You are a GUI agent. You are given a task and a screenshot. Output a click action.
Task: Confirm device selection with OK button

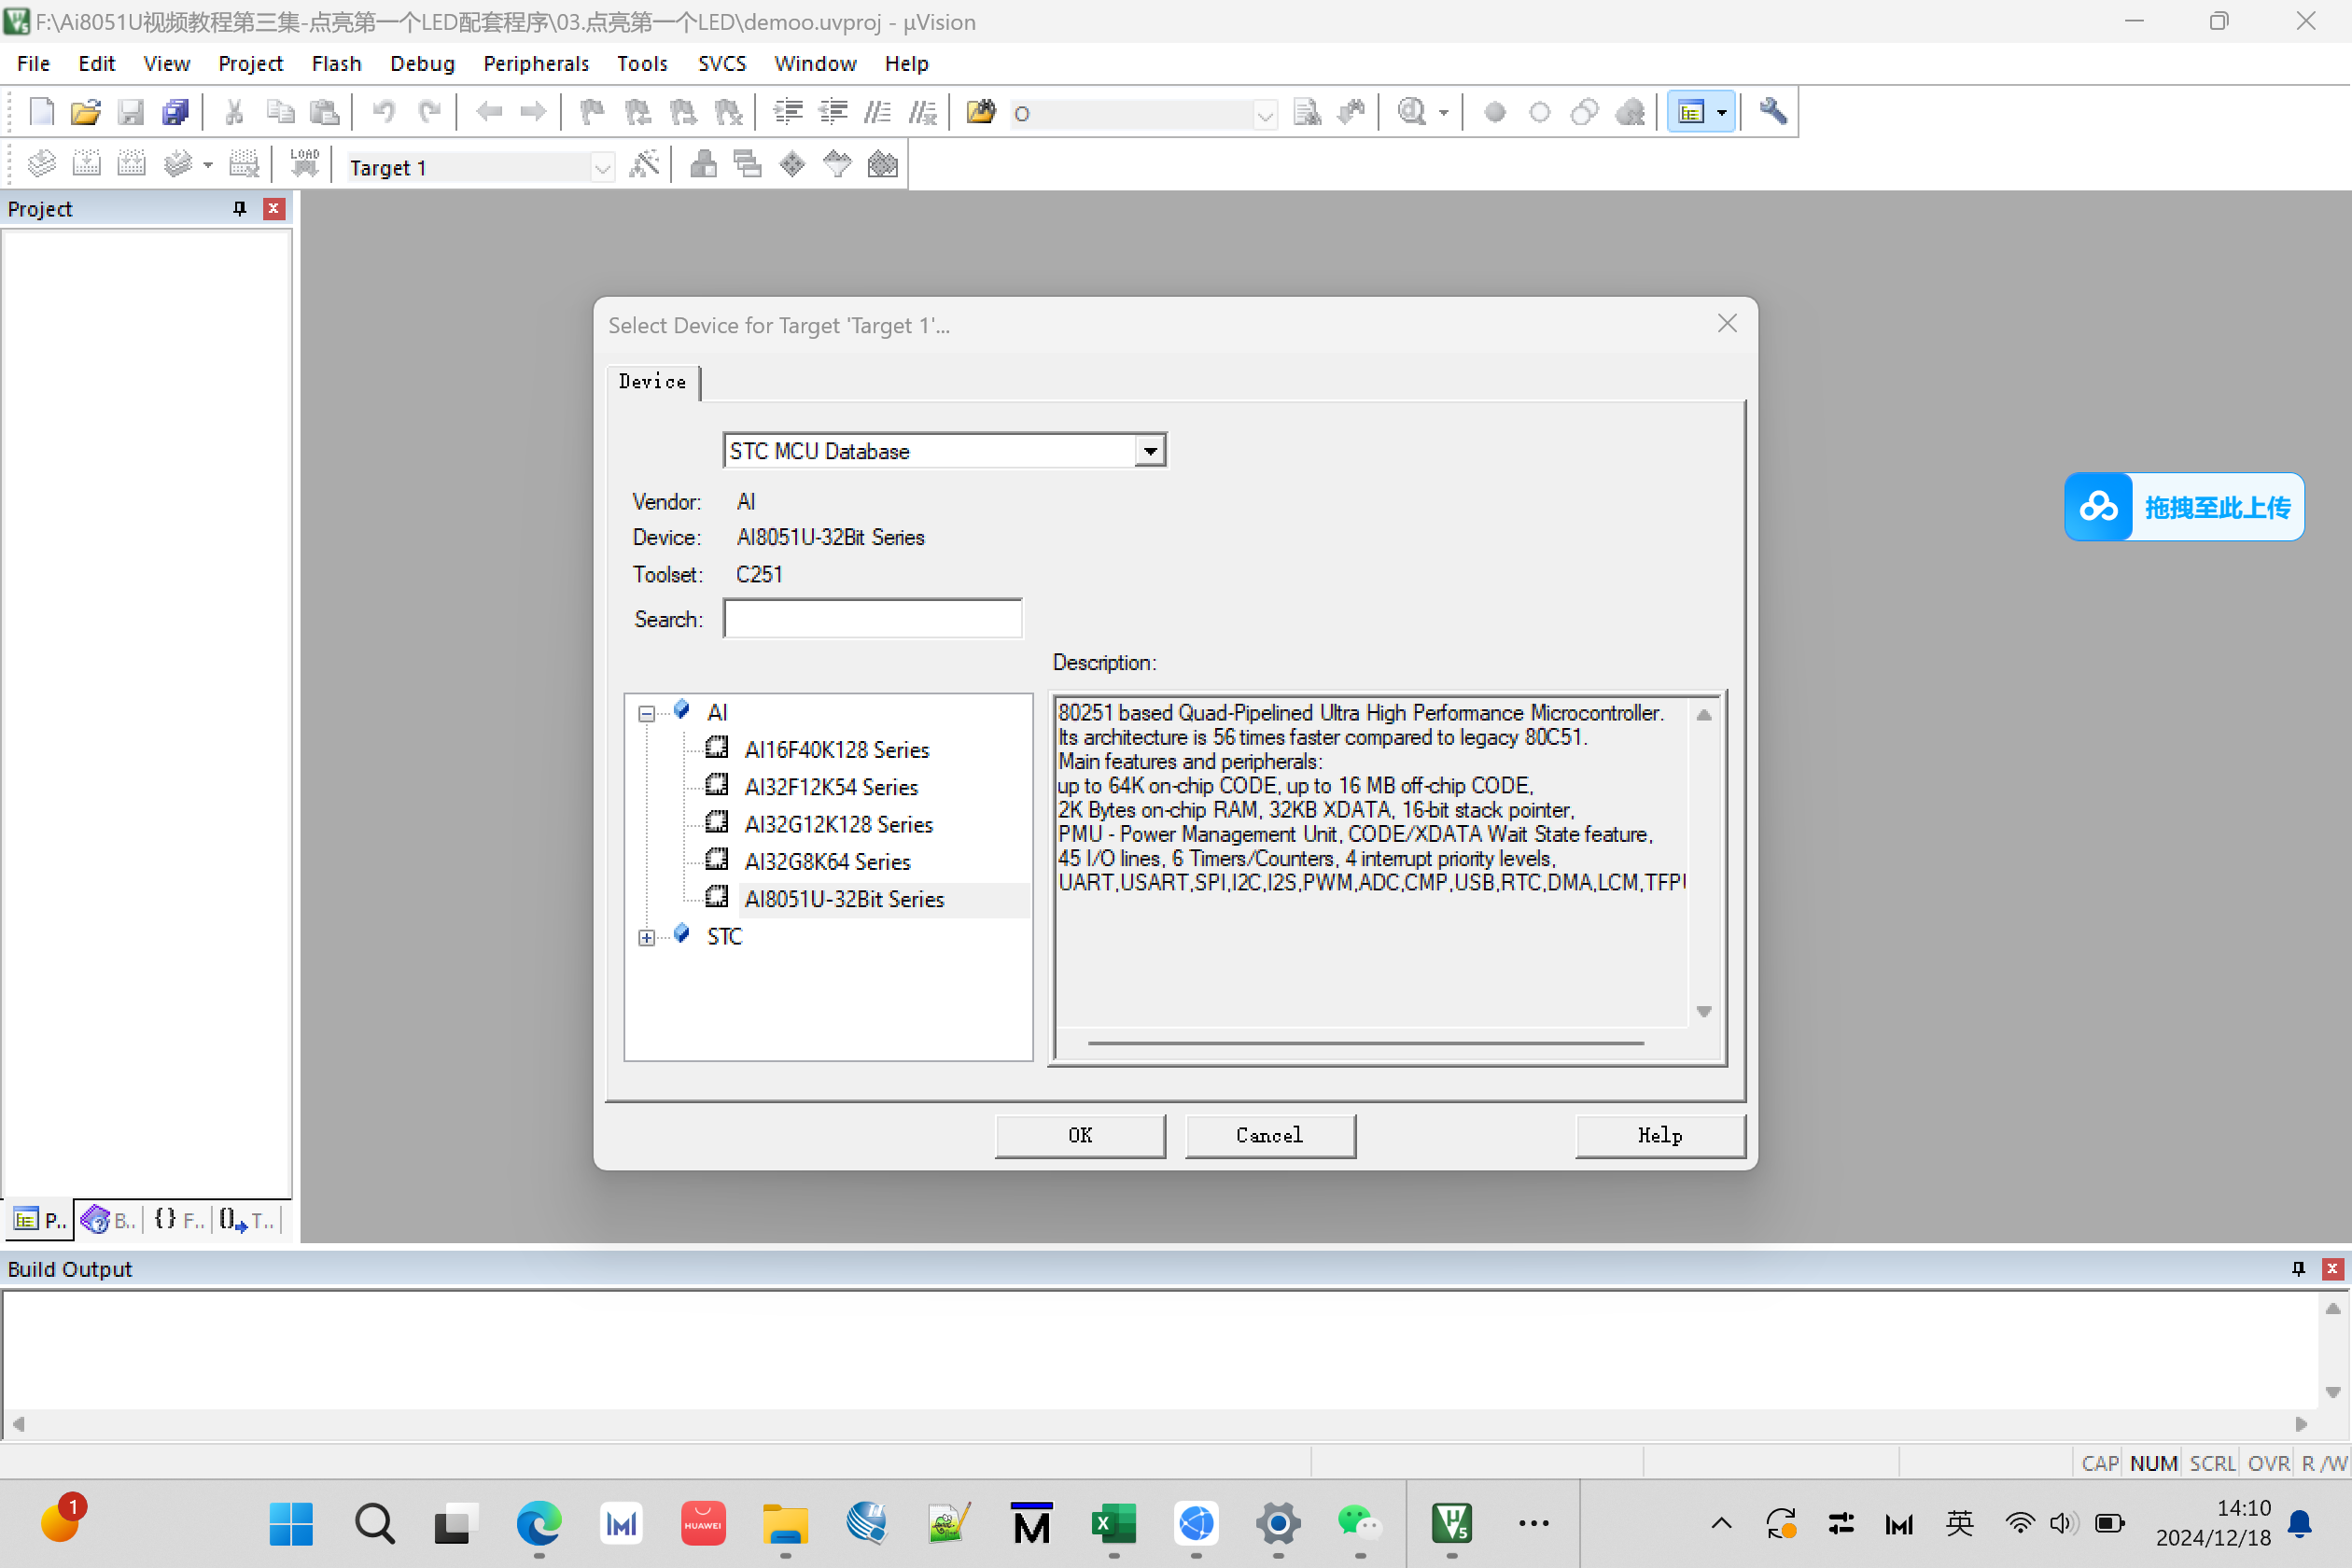coord(1080,1135)
